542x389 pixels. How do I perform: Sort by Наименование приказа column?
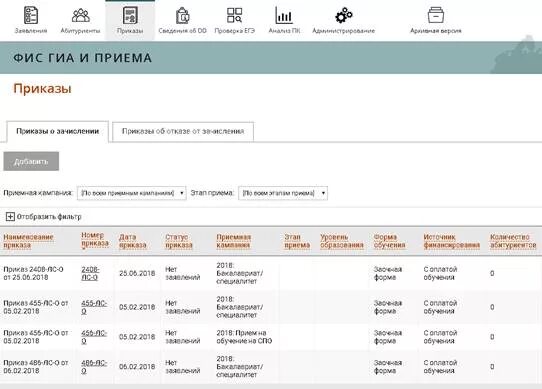pyautogui.click(x=28, y=241)
